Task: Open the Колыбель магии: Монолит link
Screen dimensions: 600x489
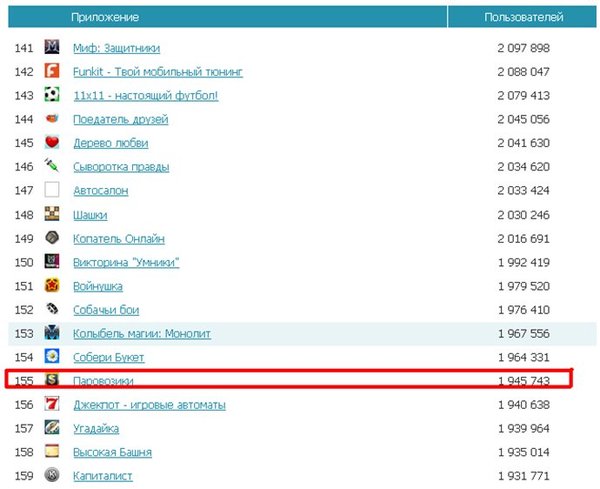Action: (141, 334)
